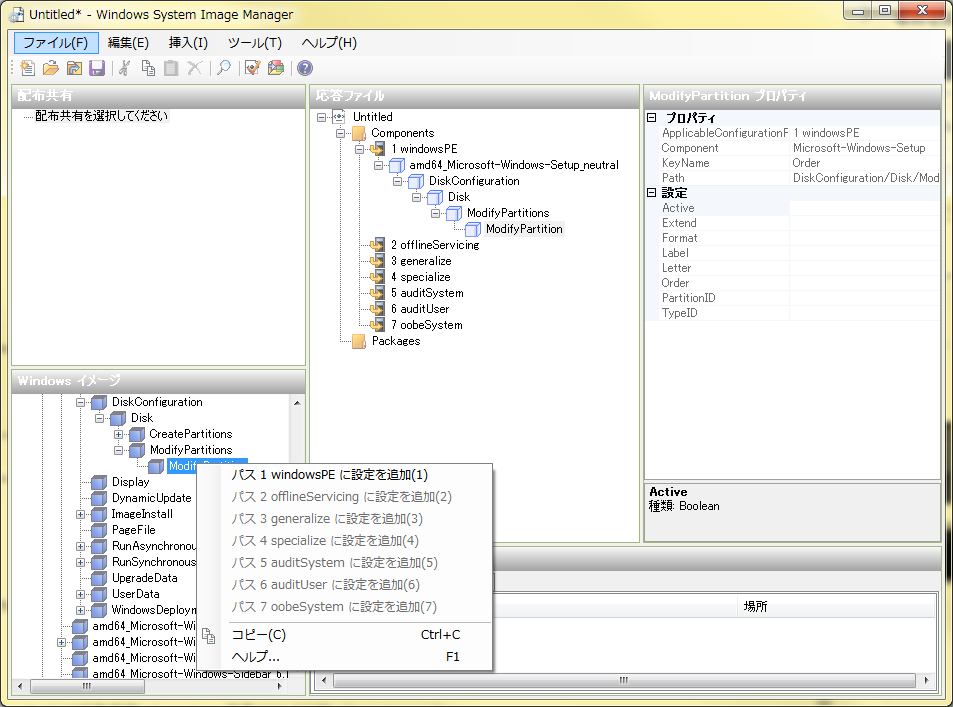Click the Extend setting value field
The height and width of the screenshot is (707, 953).
tap(864, 223)
